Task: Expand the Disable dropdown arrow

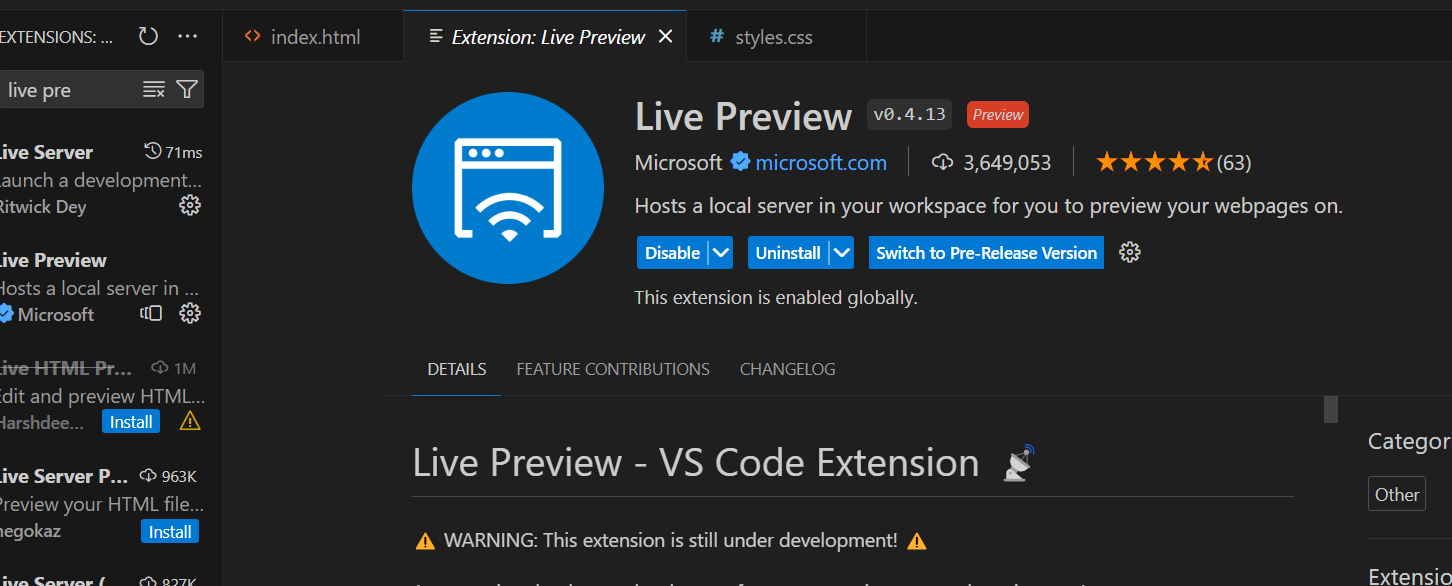Action: (721, 253)
